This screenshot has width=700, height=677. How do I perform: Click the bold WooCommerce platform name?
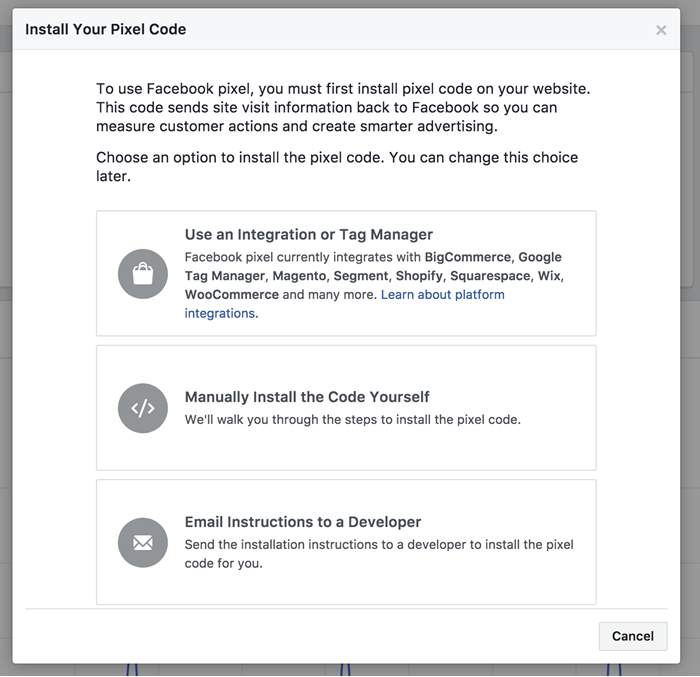(x=232, y=295)
